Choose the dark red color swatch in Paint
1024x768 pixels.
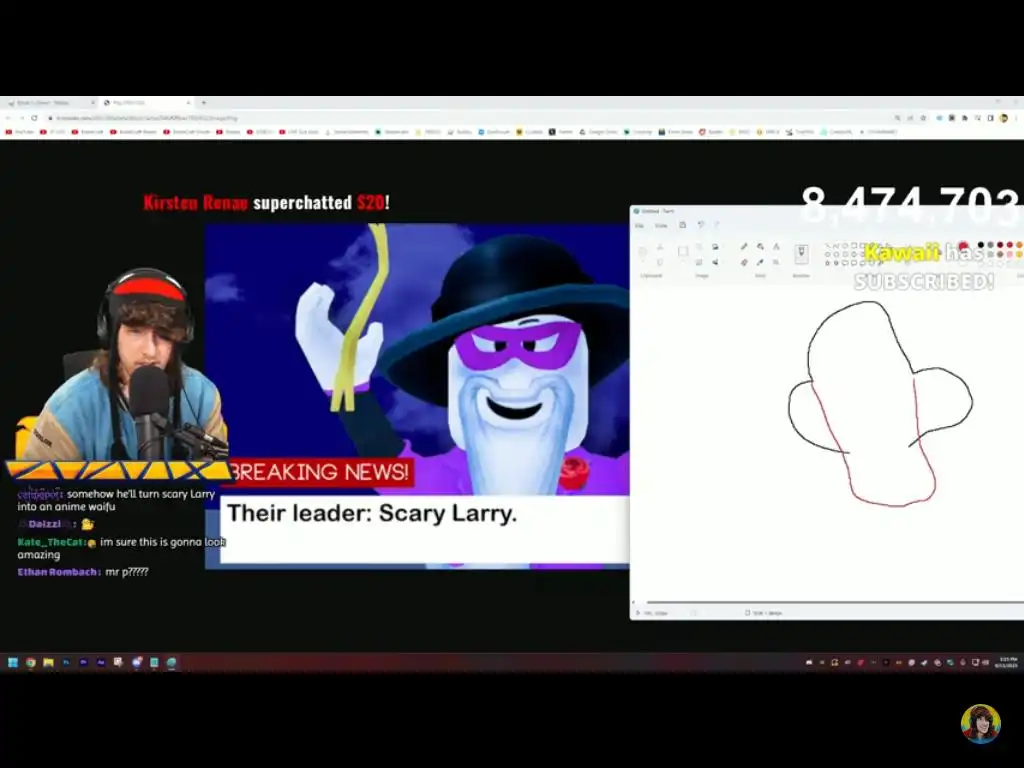[x=1000, y=245]
